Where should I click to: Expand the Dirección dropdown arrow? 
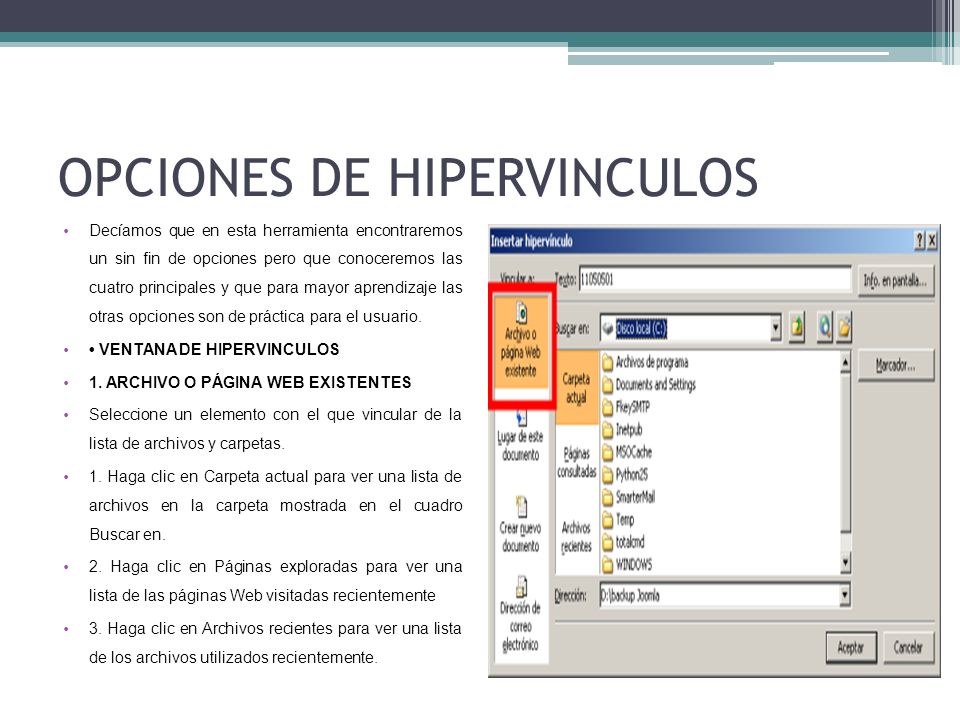tap(845, 595)
